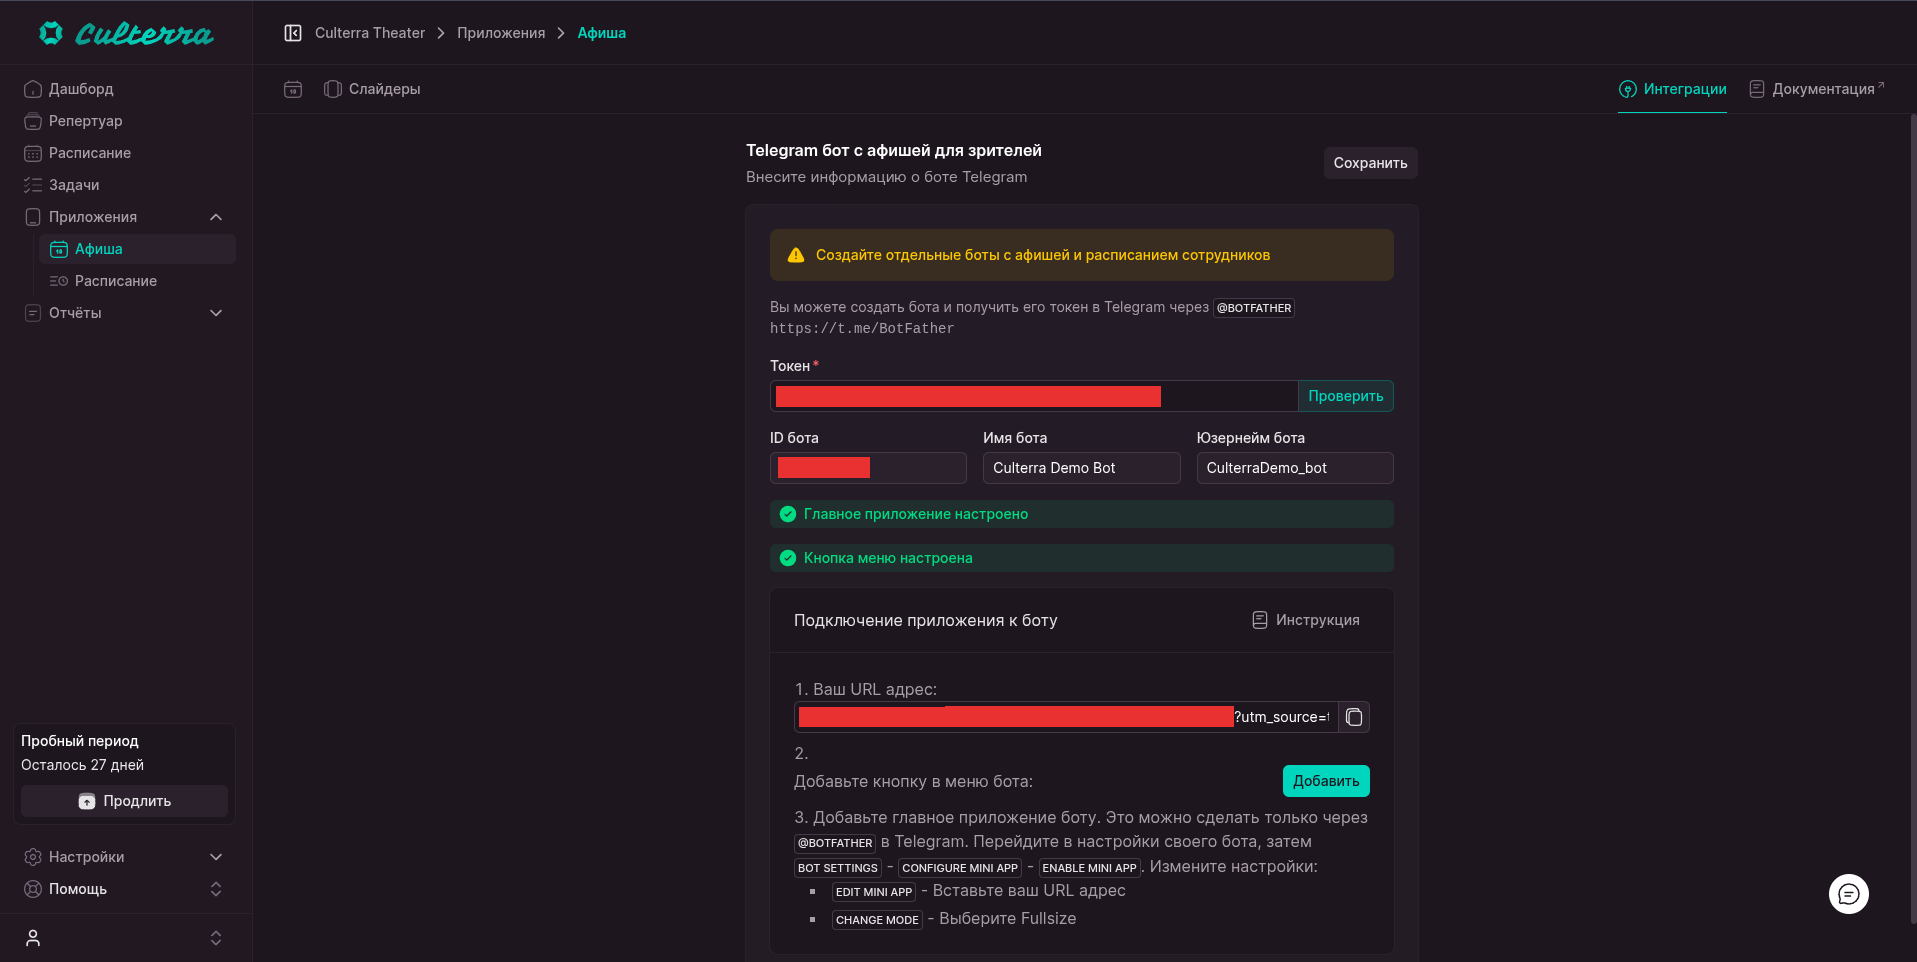Collapse the Приложения section
The width and height of the screenshot is (1917, 962).
(x=215, y=217)
